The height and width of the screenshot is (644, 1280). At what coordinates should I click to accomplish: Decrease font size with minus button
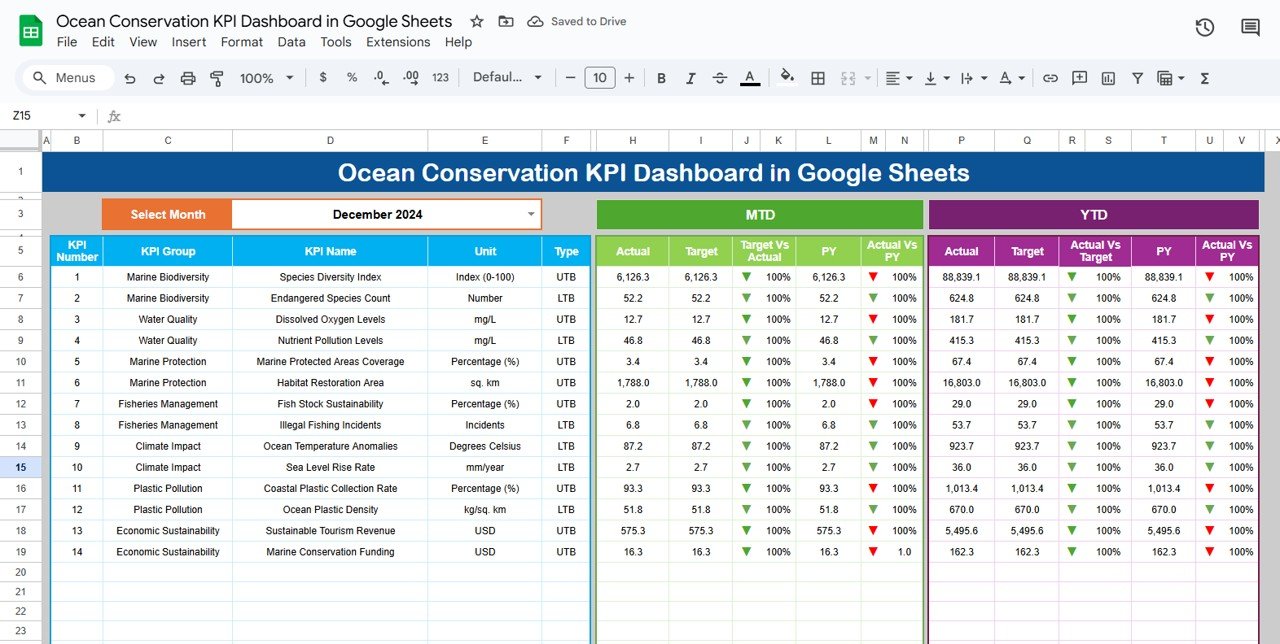(570, 78)
